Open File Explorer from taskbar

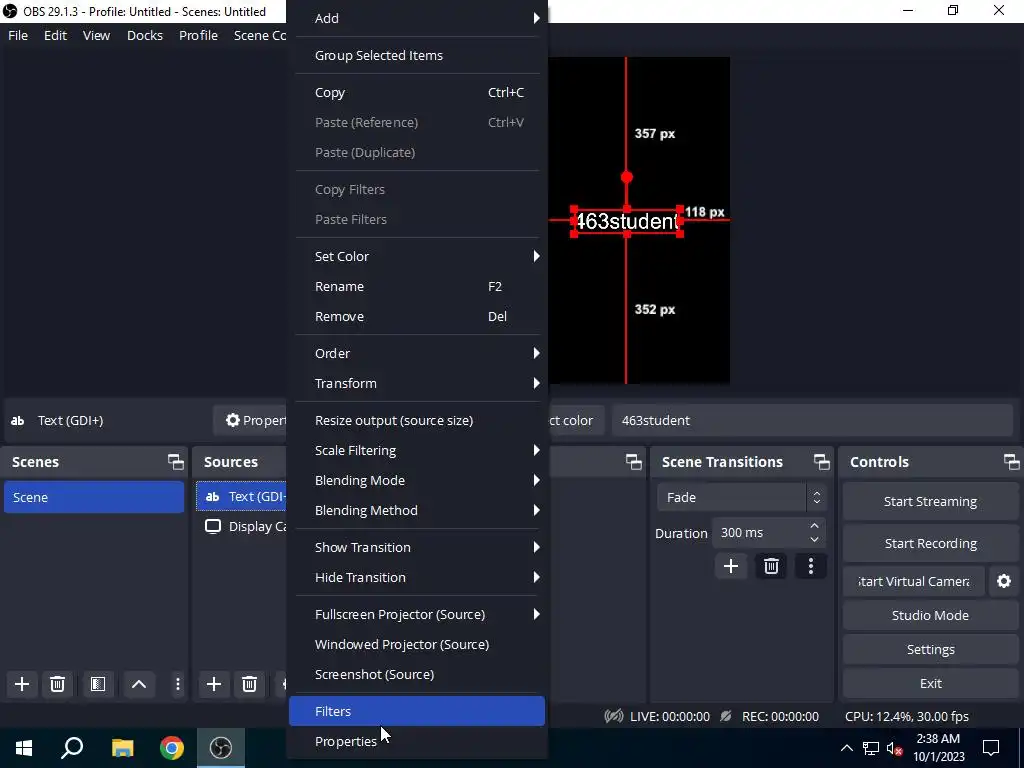pos(122,748)
